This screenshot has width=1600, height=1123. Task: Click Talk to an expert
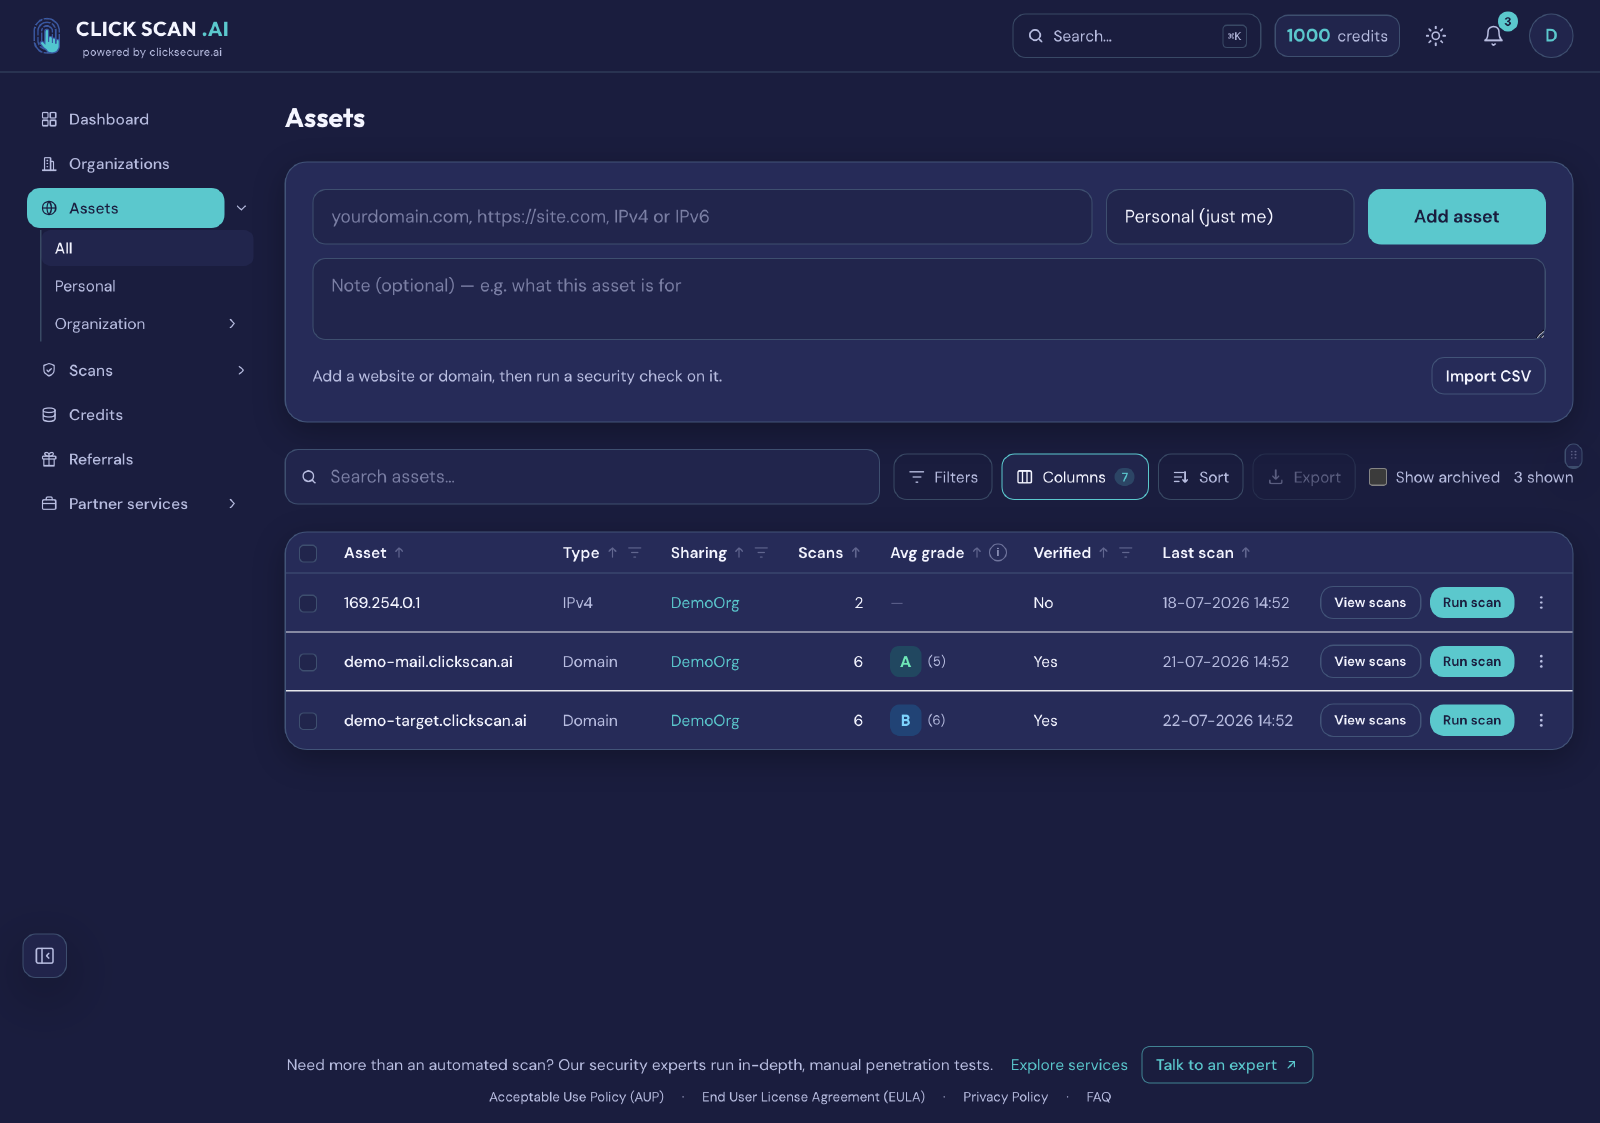tap(1227, 1065)
